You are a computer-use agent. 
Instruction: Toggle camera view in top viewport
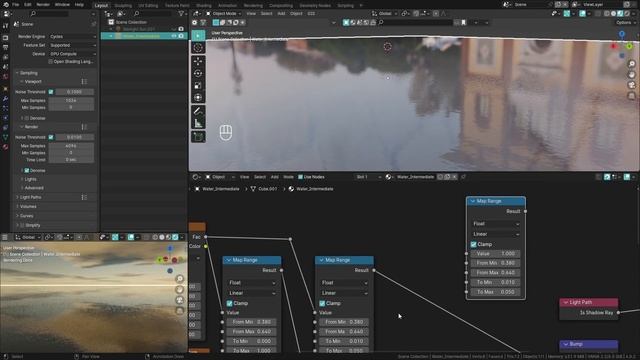tap(631, 85)
